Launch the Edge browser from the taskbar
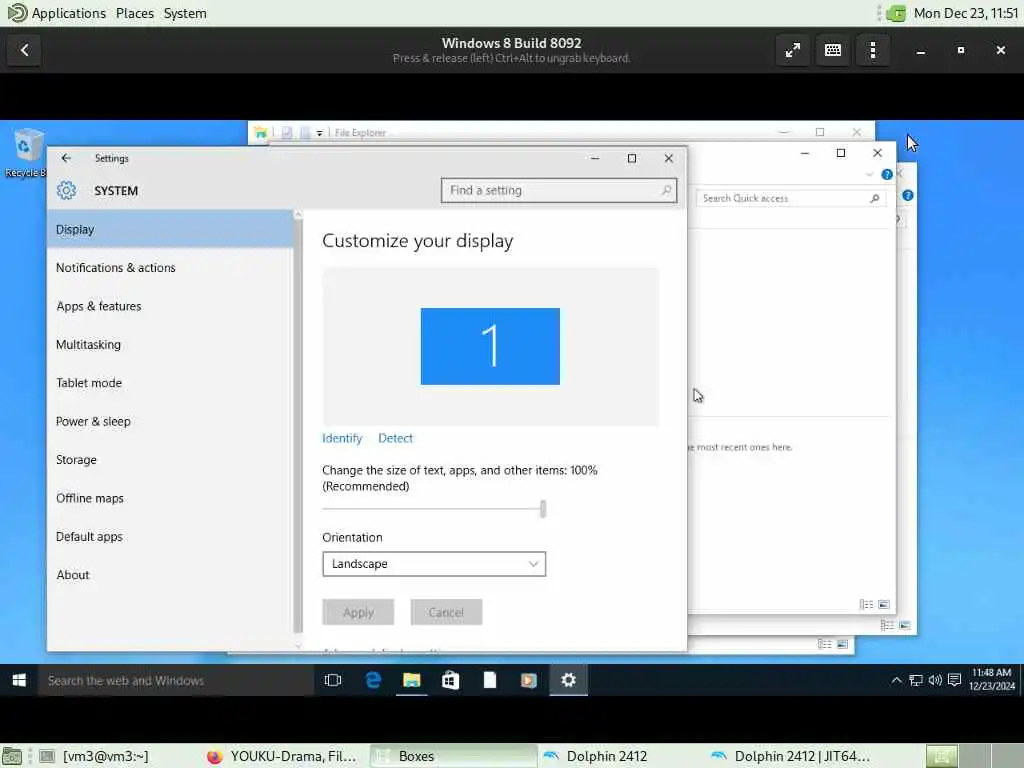Image resolution: width=1024 pixels, height=768 pixels. coord(373,680)
